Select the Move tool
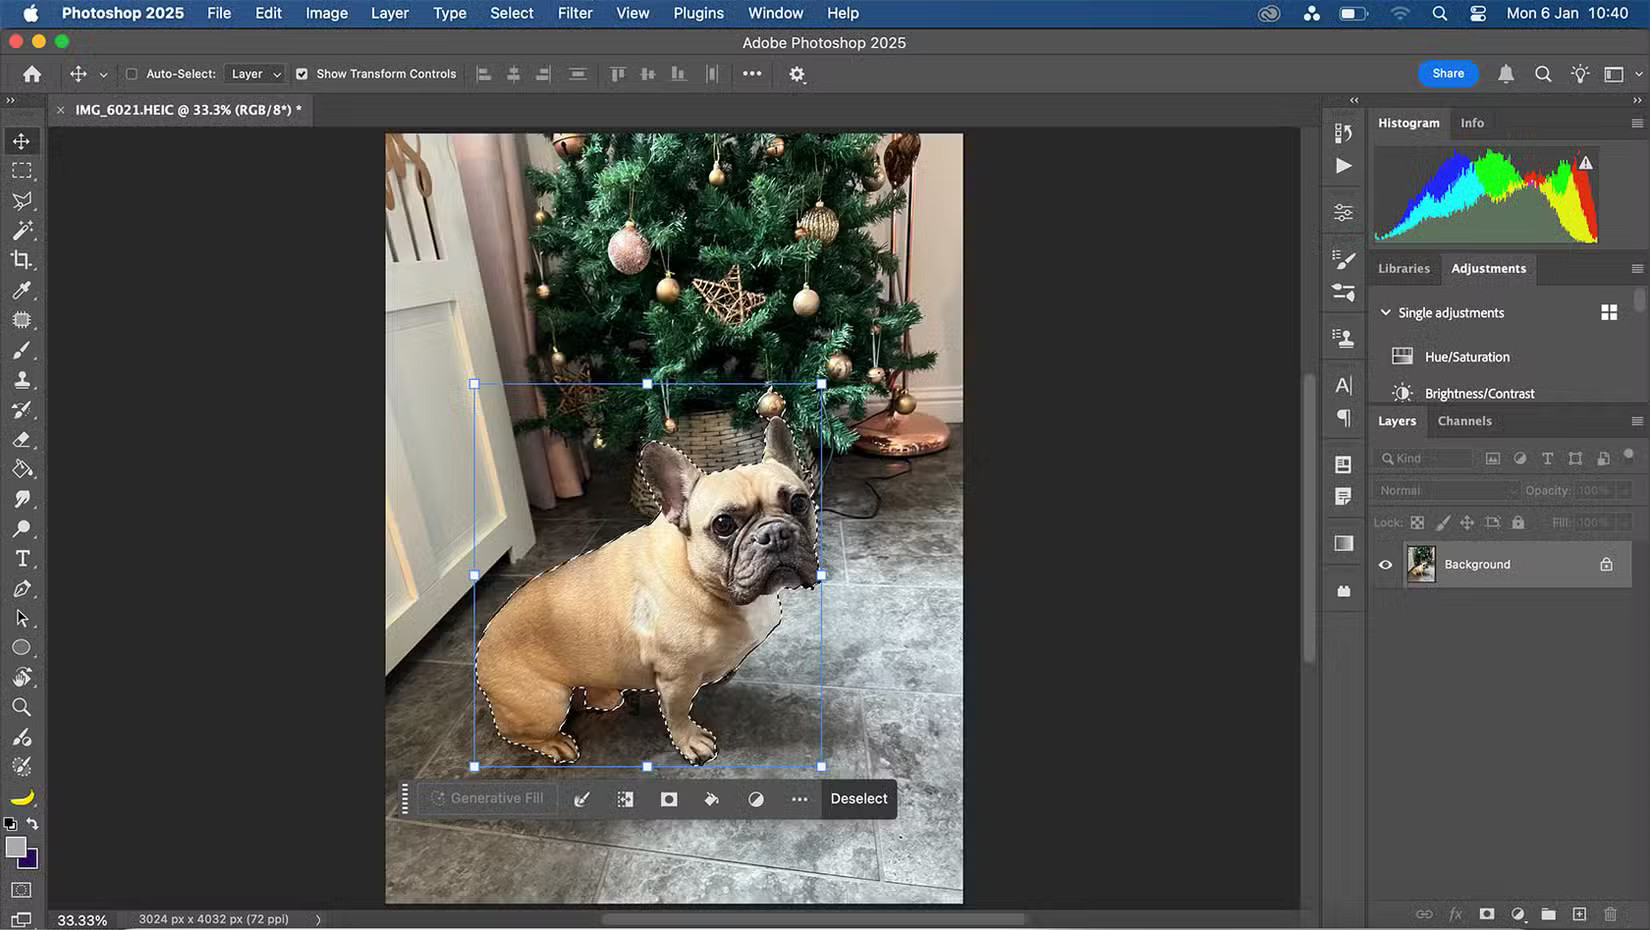1650x930 pixels. click(x=22, y=141)
